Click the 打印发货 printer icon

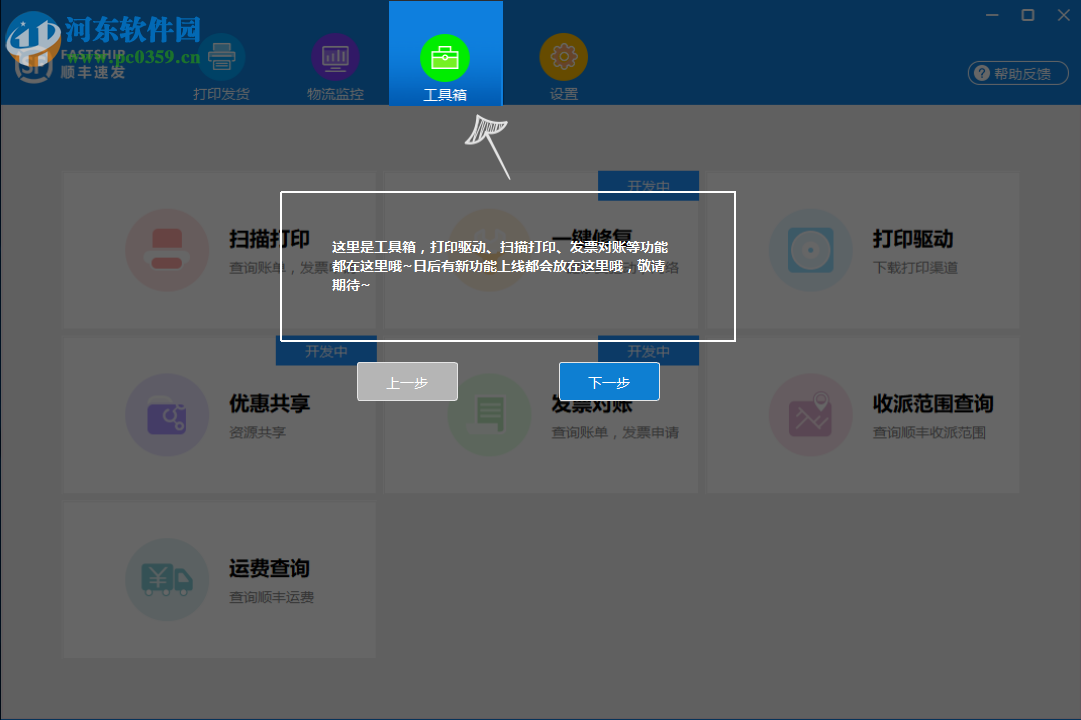[219, 57]
